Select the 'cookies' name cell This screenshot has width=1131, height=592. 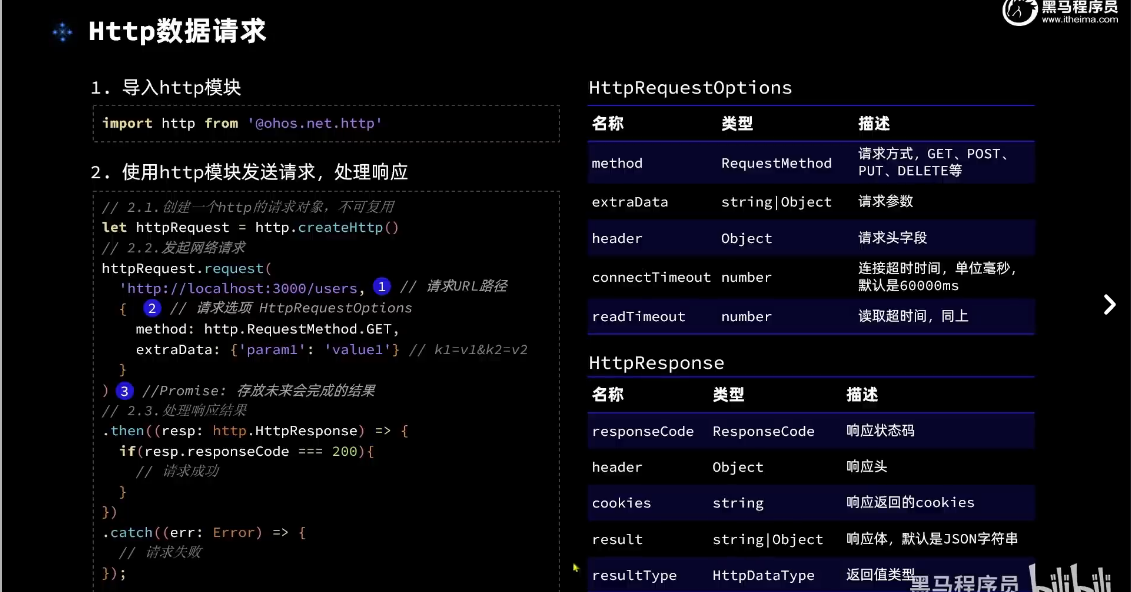point(621,503)
